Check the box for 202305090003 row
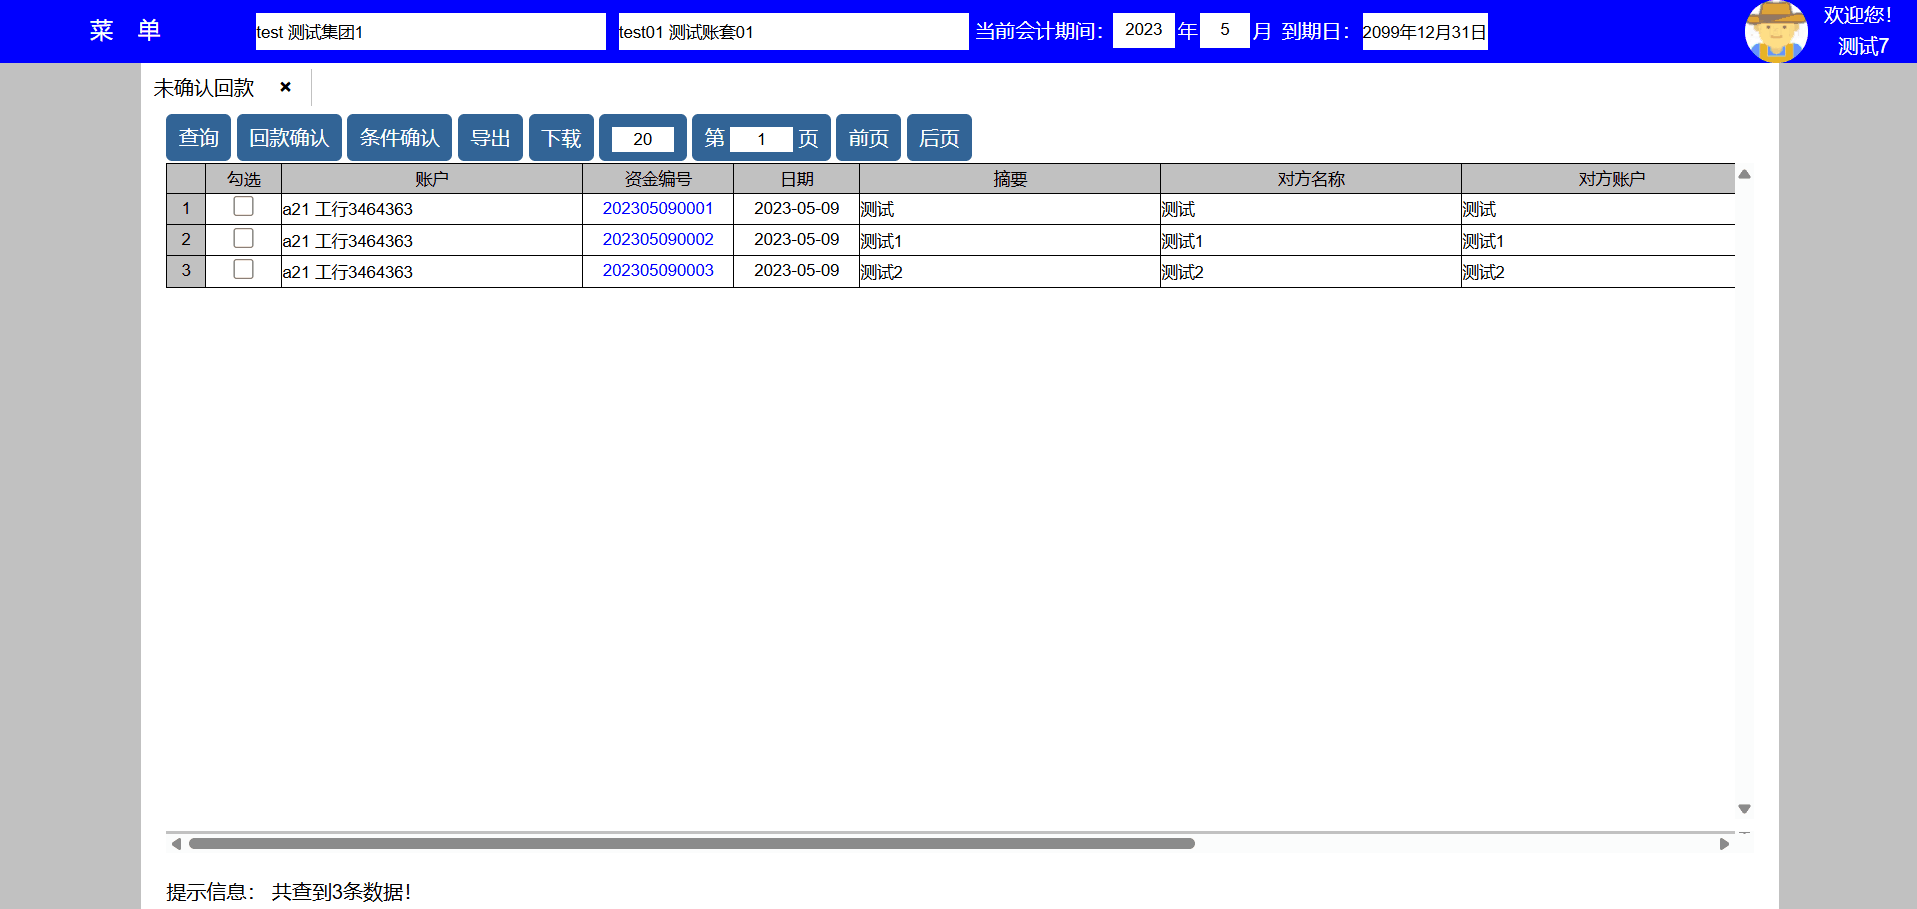 243,269
